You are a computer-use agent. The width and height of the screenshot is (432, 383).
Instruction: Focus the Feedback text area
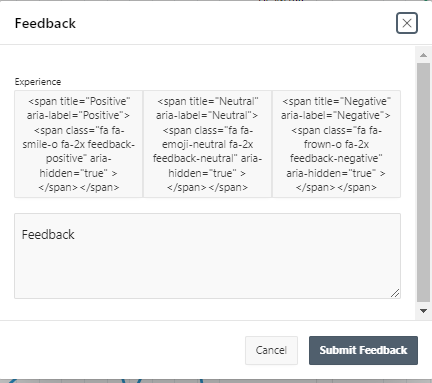point(207,256)
